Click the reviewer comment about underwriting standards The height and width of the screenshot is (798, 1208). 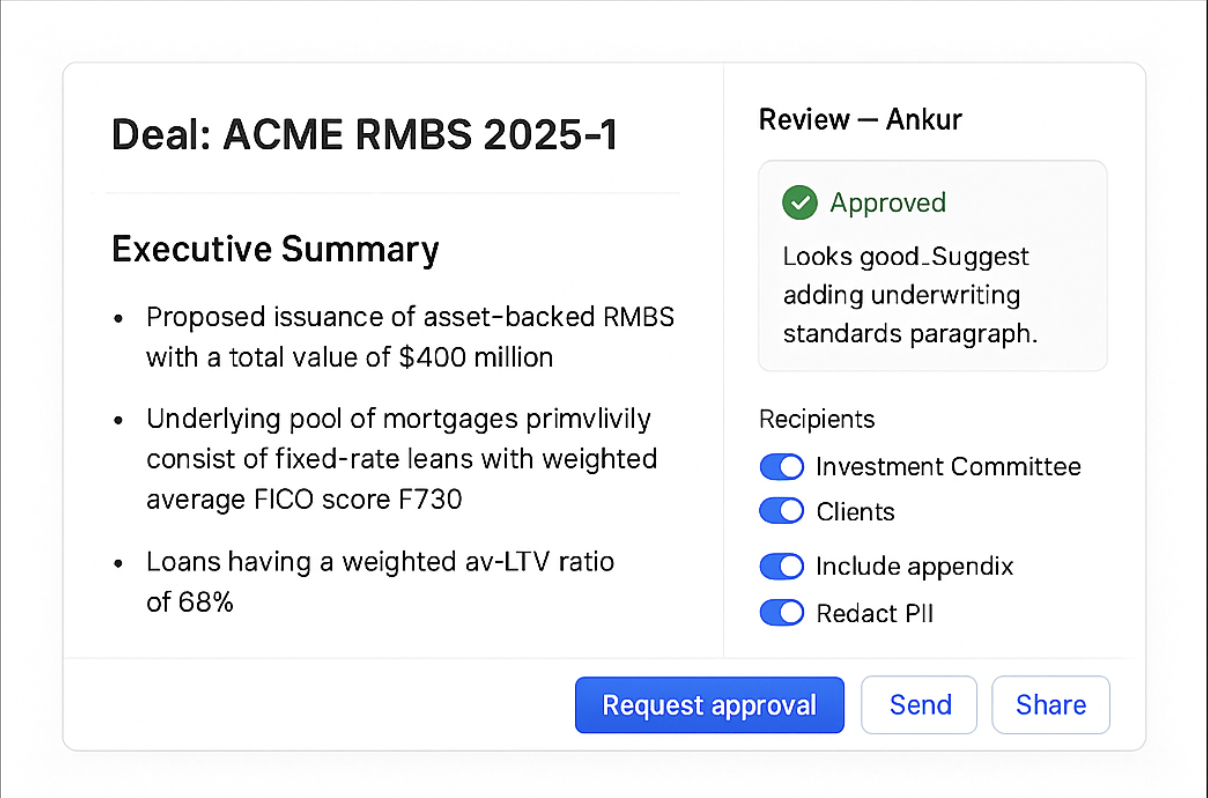tap(910, 296)
